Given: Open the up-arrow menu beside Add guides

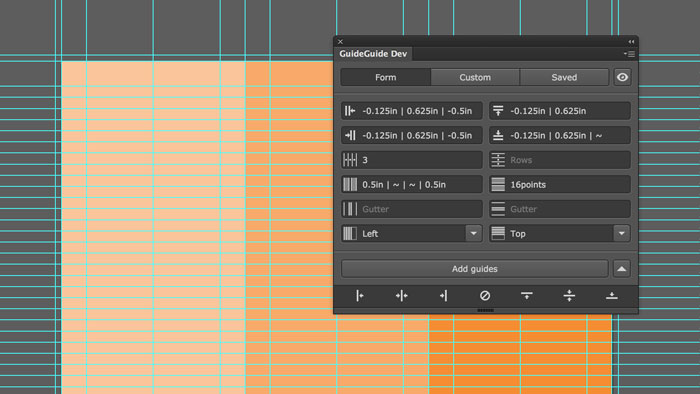Looking at the screenshot, I should tap(621, 269).
